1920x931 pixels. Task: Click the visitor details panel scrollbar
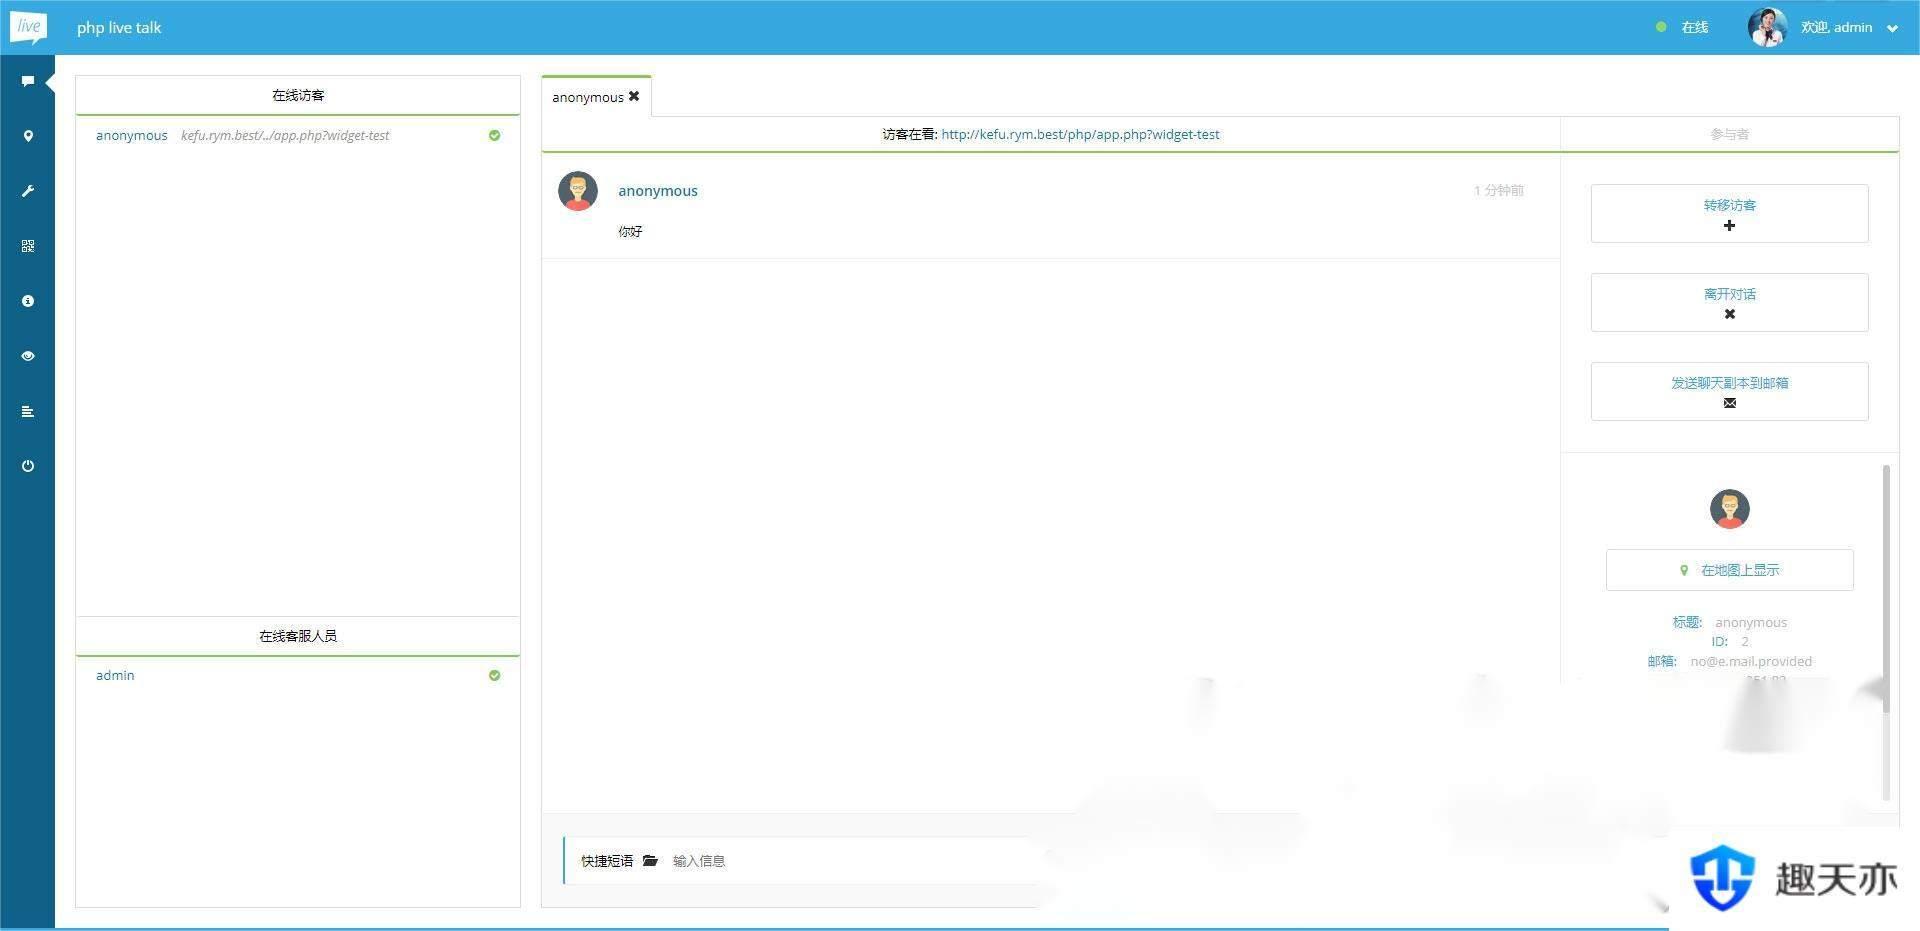1886,588
